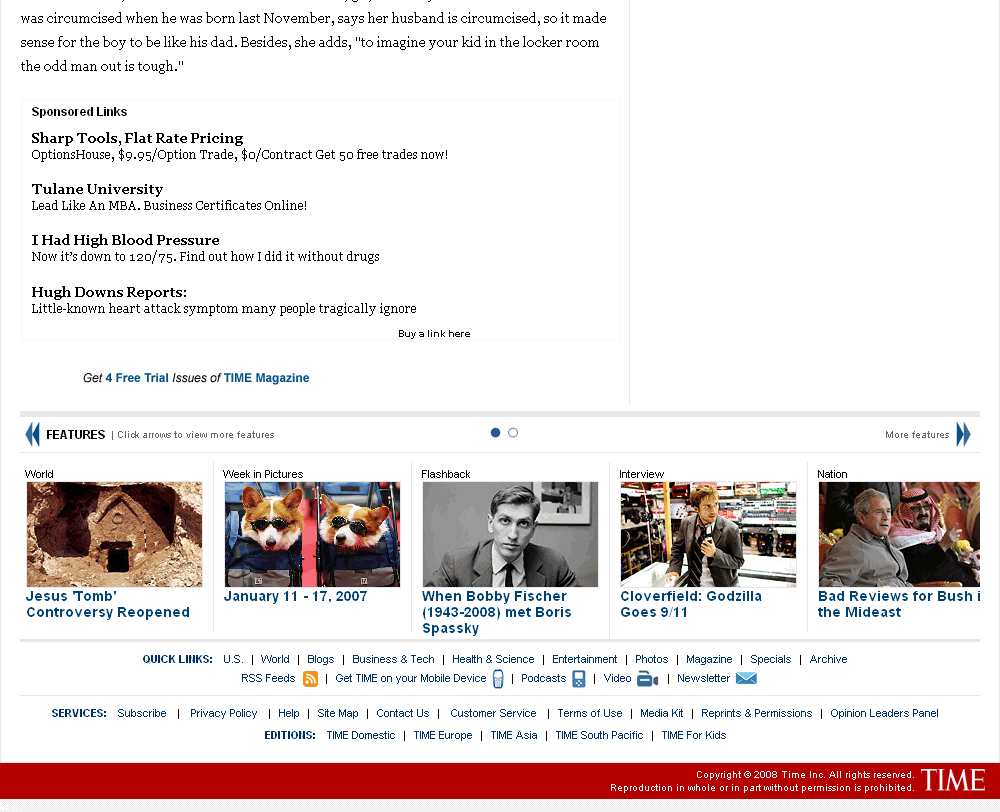Go to Archive quick link
1000x812 pixels.
click(x=828, y=659)
